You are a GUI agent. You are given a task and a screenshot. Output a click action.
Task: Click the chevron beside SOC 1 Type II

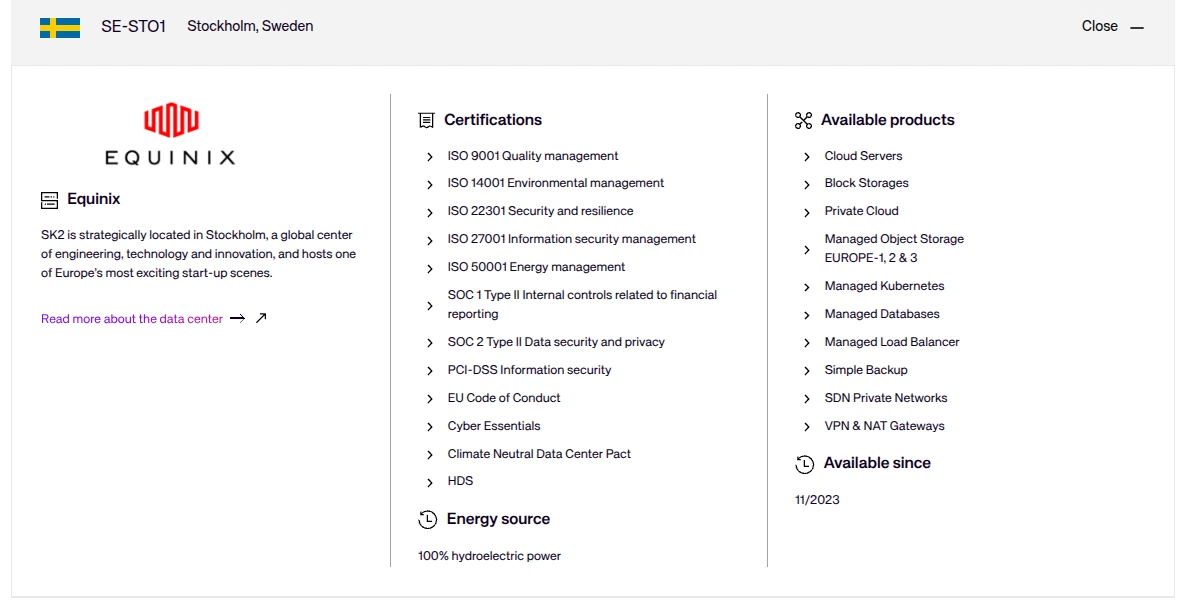[430, 306]
